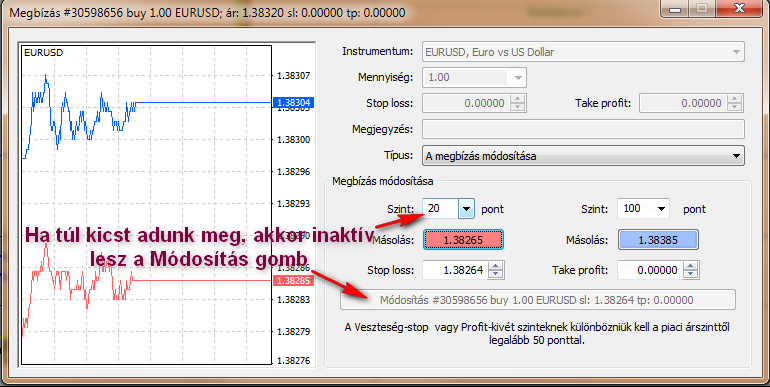This screenshot has height=387, width=770.
Task: Click the maximize button in title bar
Action: point(702,8)
